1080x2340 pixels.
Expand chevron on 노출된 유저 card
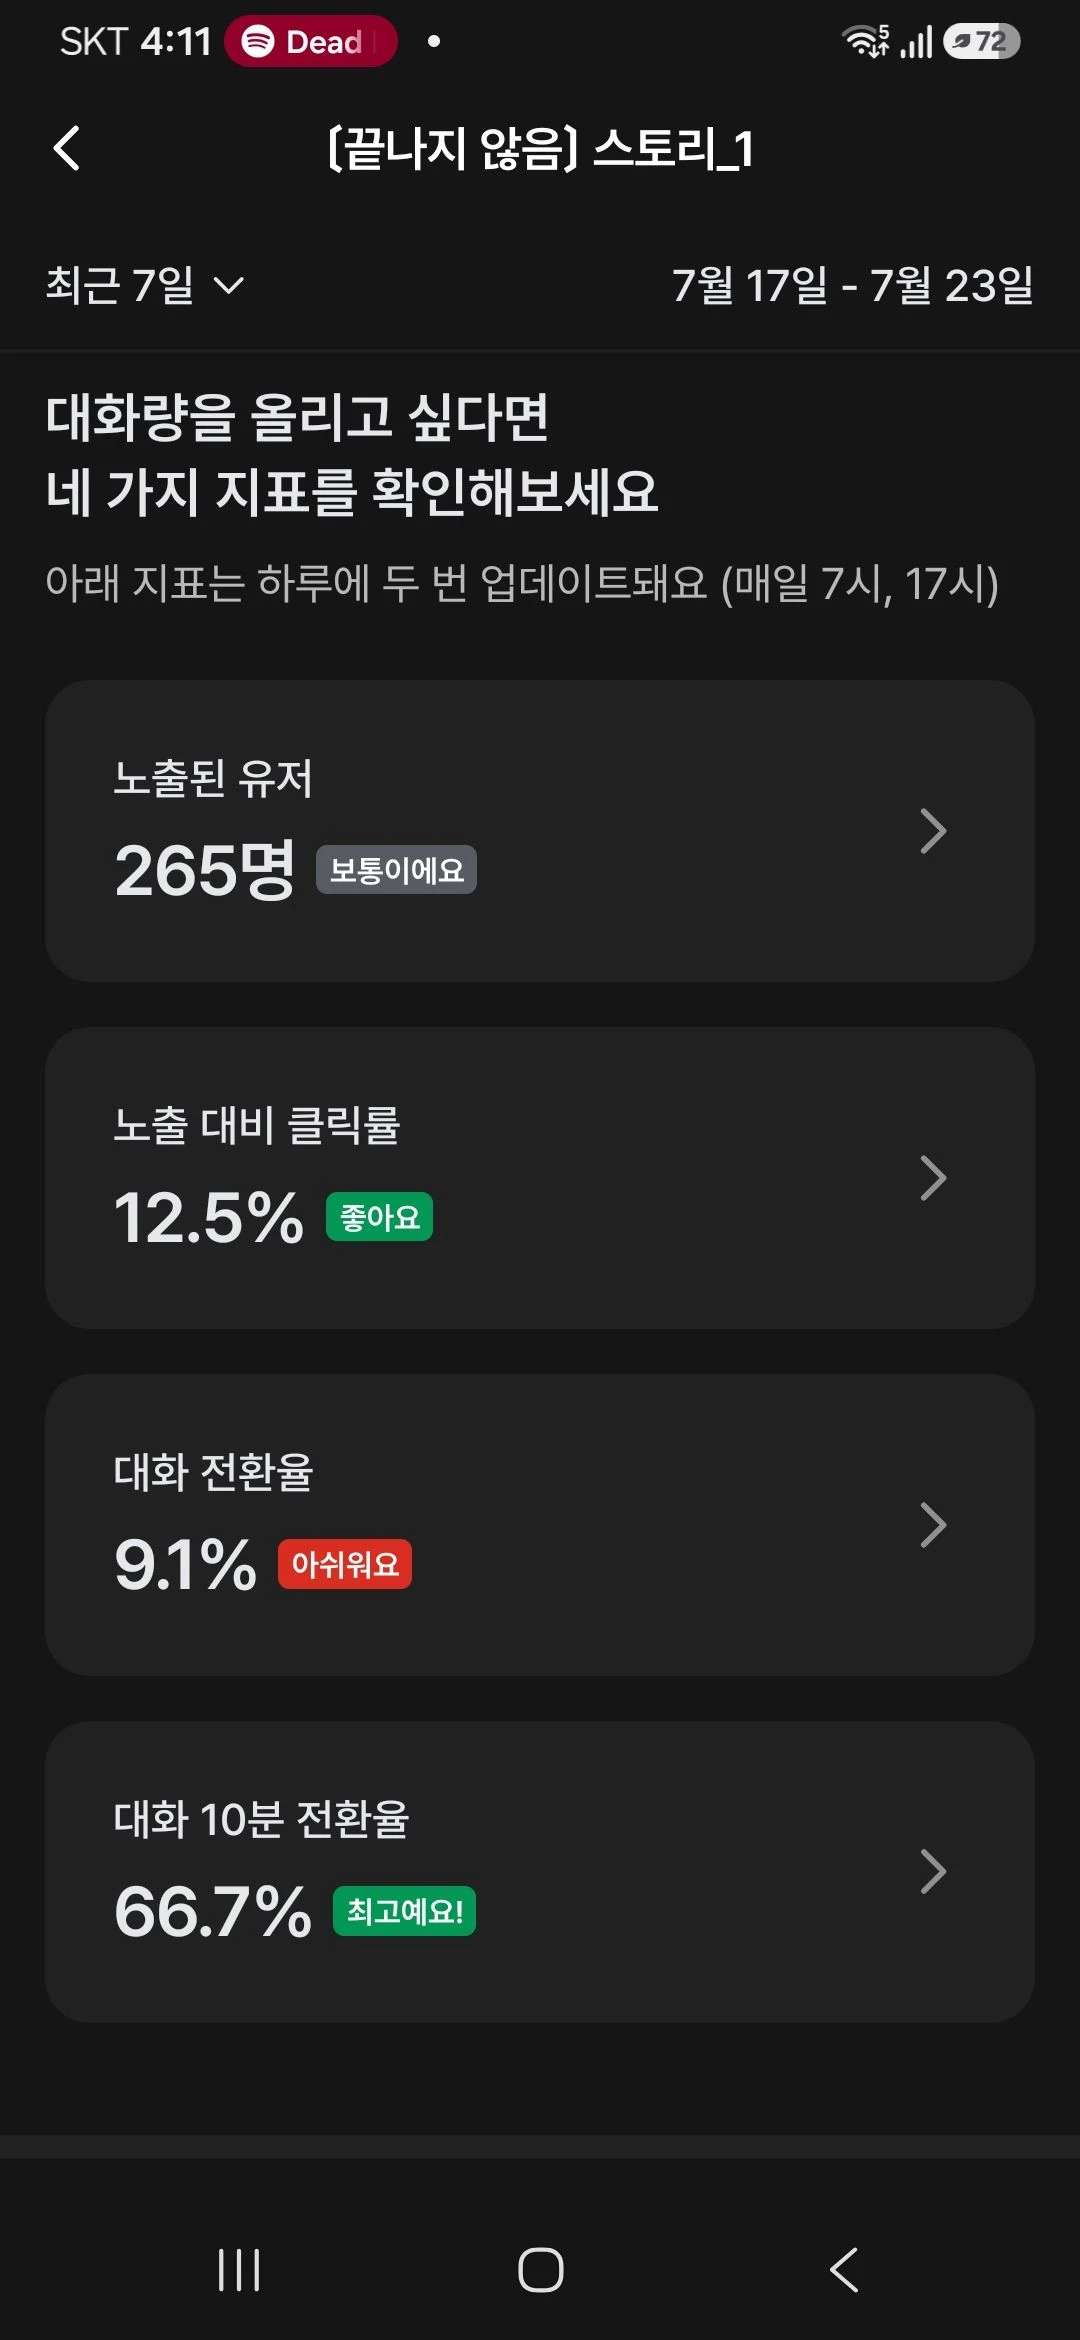[932, 831]
